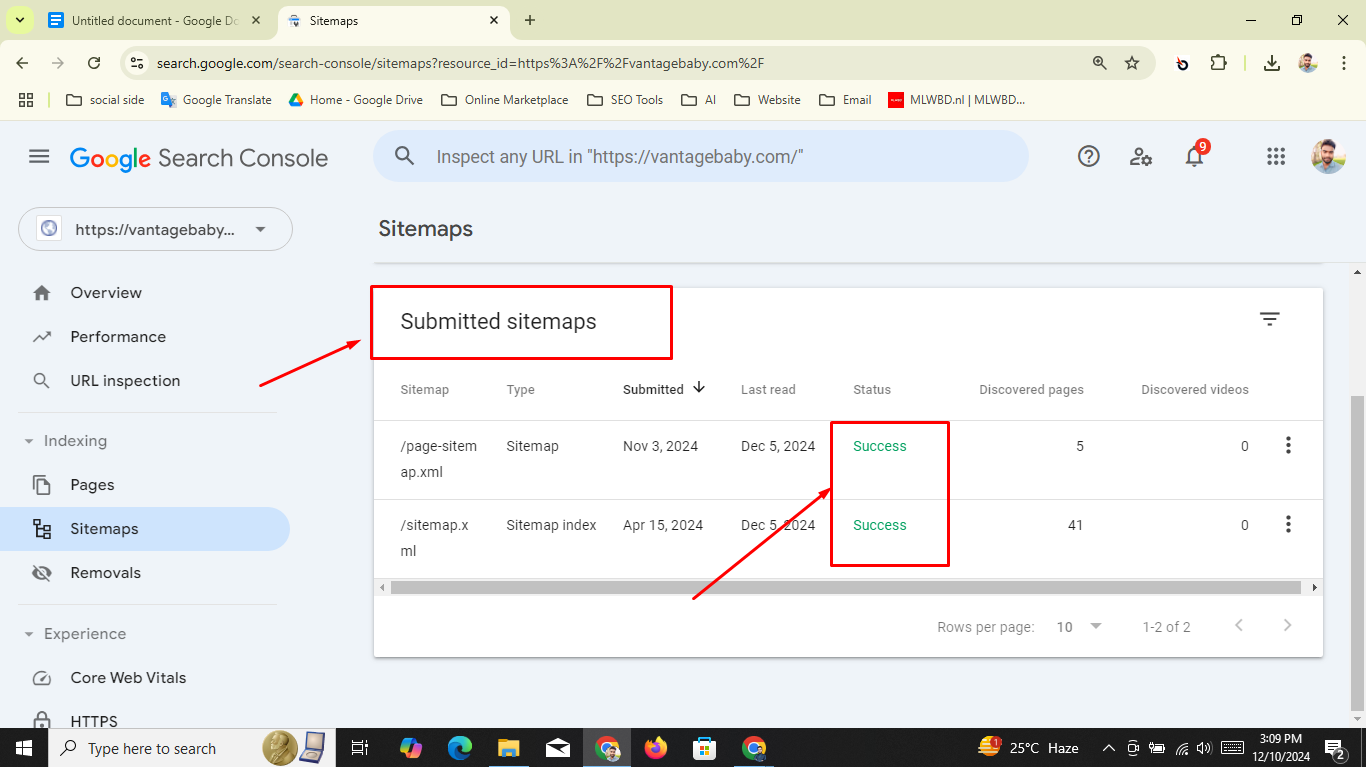The width and height of the screenshot is (1366, 767).
Task: Open the SEO Tools bookmarks folder
Action: click(624, 99)
